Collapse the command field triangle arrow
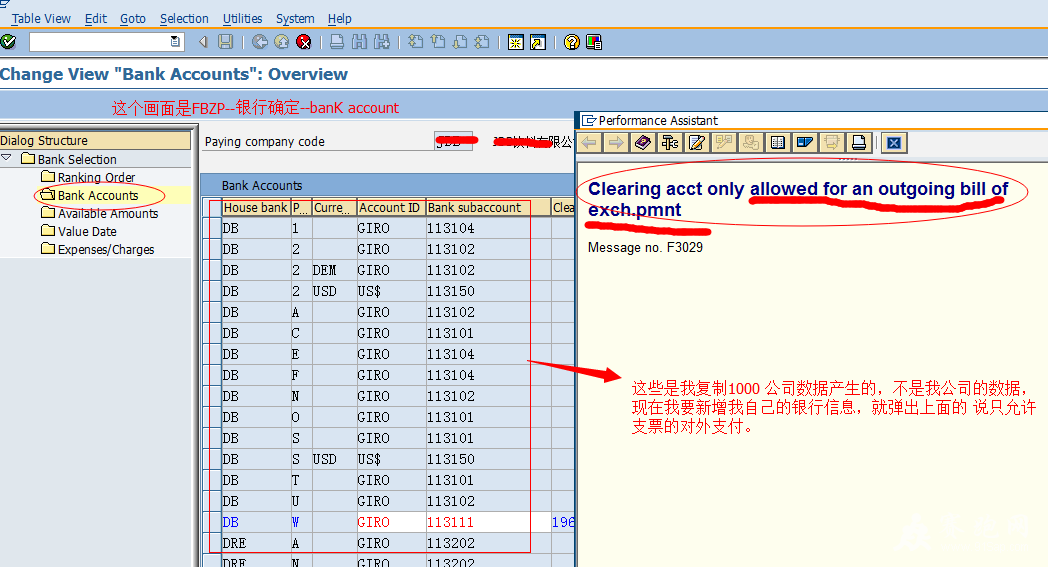This screenshot has height=567, width=1048. 203,42
